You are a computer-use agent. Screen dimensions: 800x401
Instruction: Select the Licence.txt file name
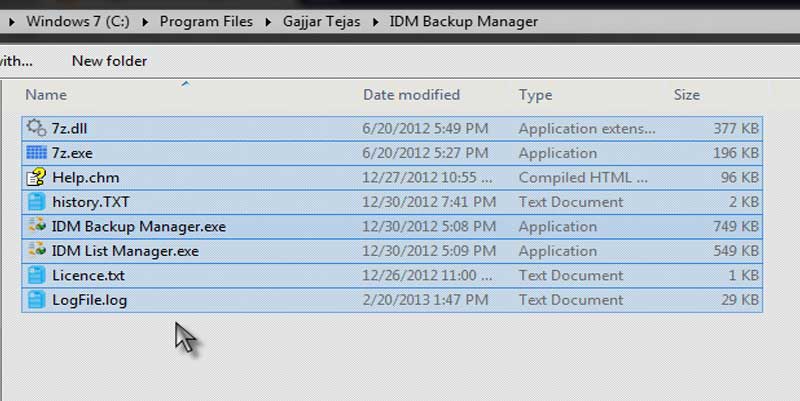click(88, 275)
